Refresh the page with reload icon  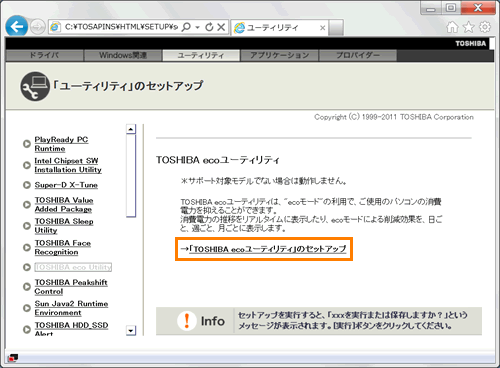[209, 27]
